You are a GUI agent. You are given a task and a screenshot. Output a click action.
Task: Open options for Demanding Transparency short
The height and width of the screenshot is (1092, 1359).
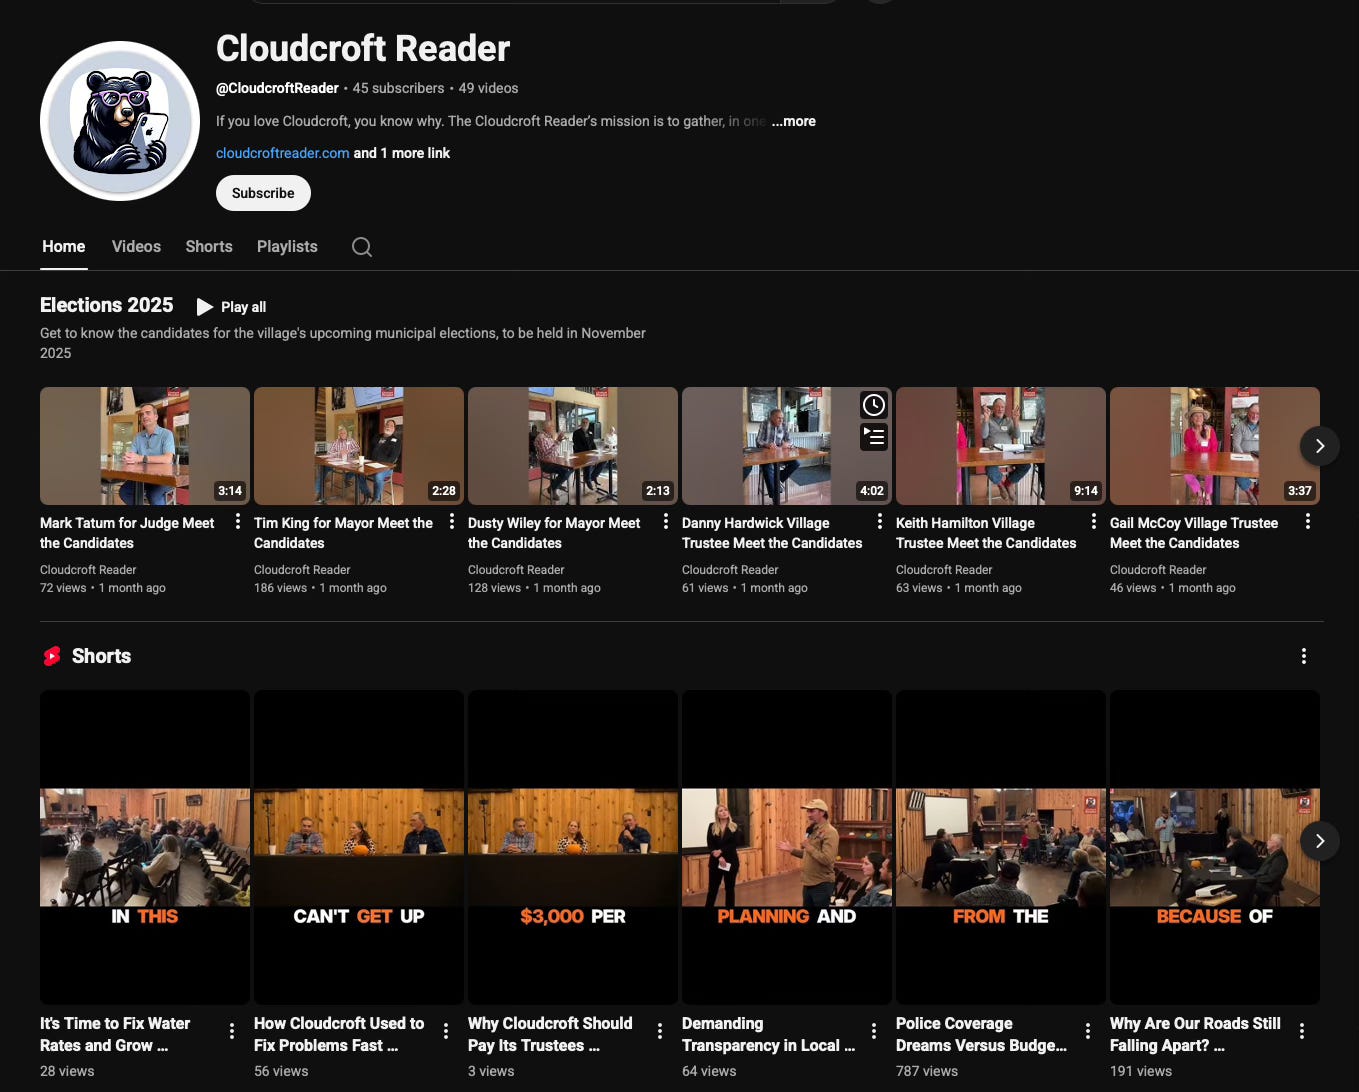point(874,1031)
